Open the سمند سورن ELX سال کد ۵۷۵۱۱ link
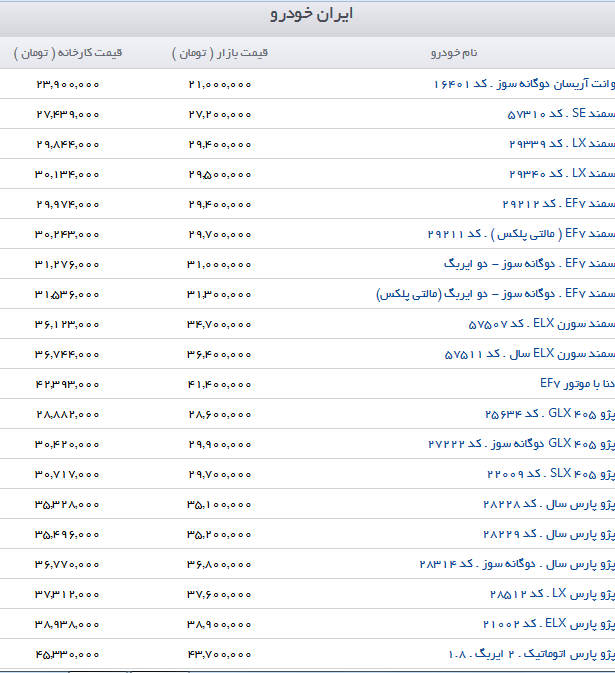615x673 pixels. [x=530, y=354]
